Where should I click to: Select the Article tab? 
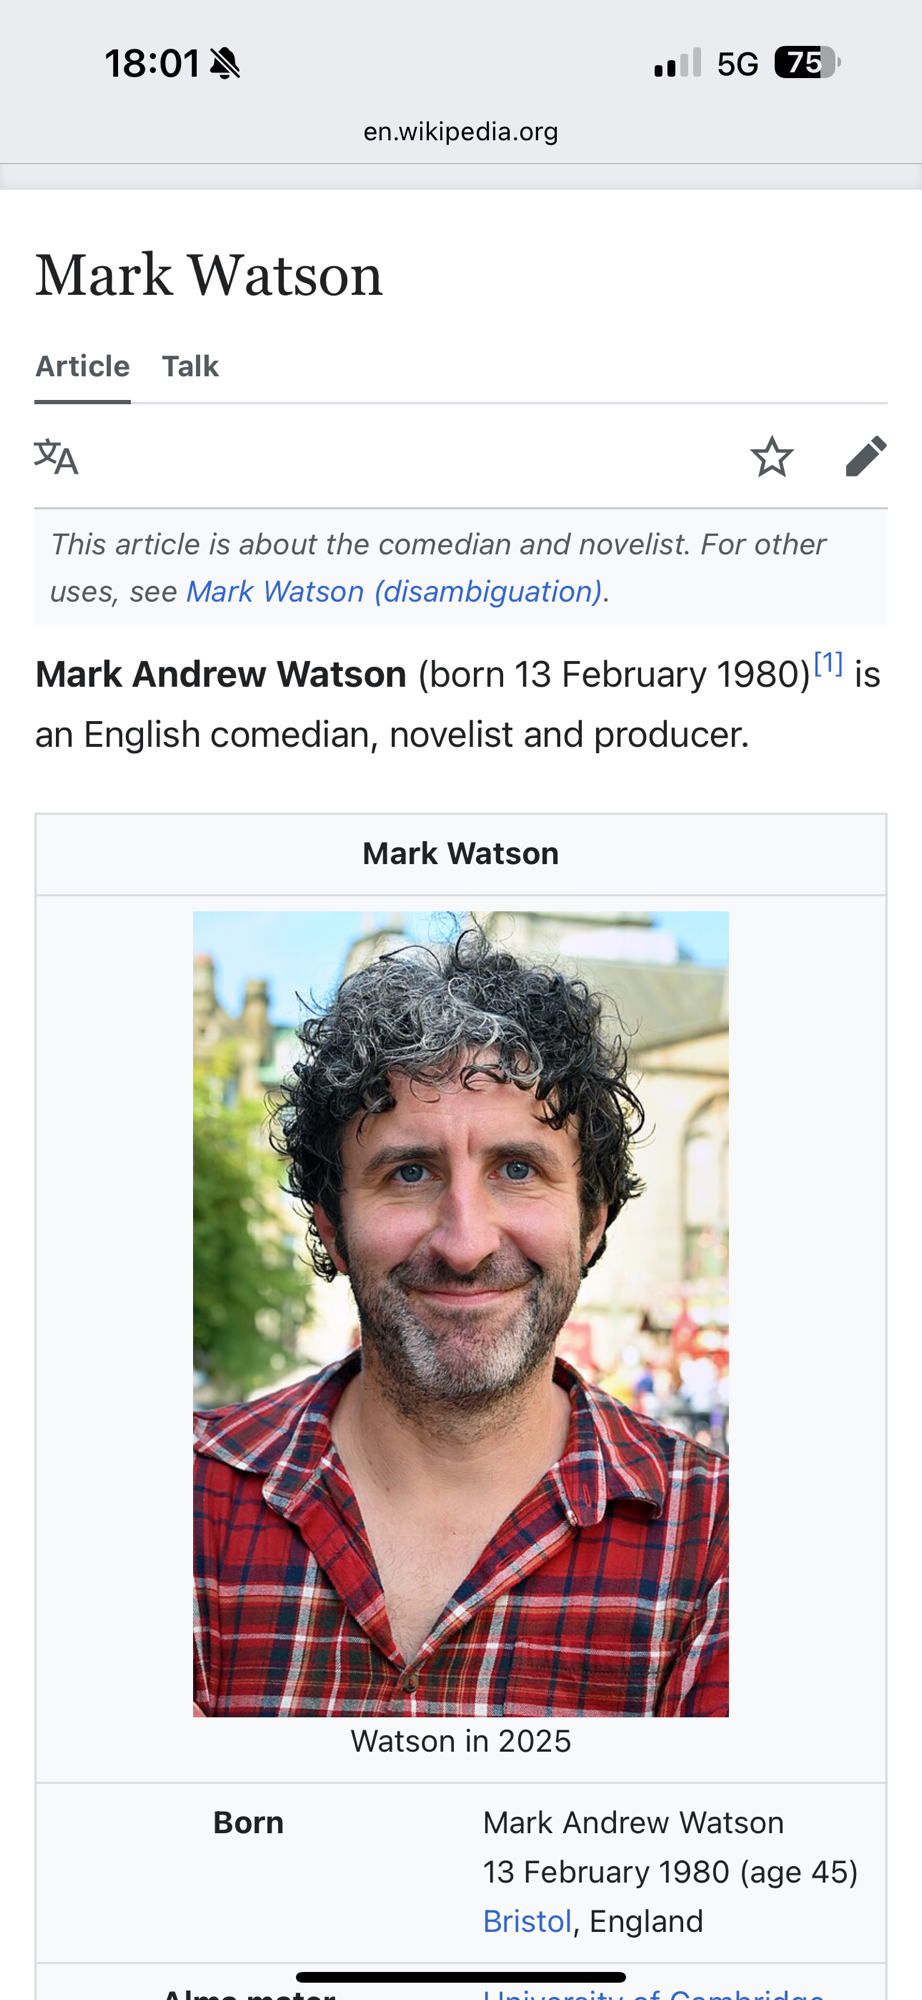tap(83, 366)
